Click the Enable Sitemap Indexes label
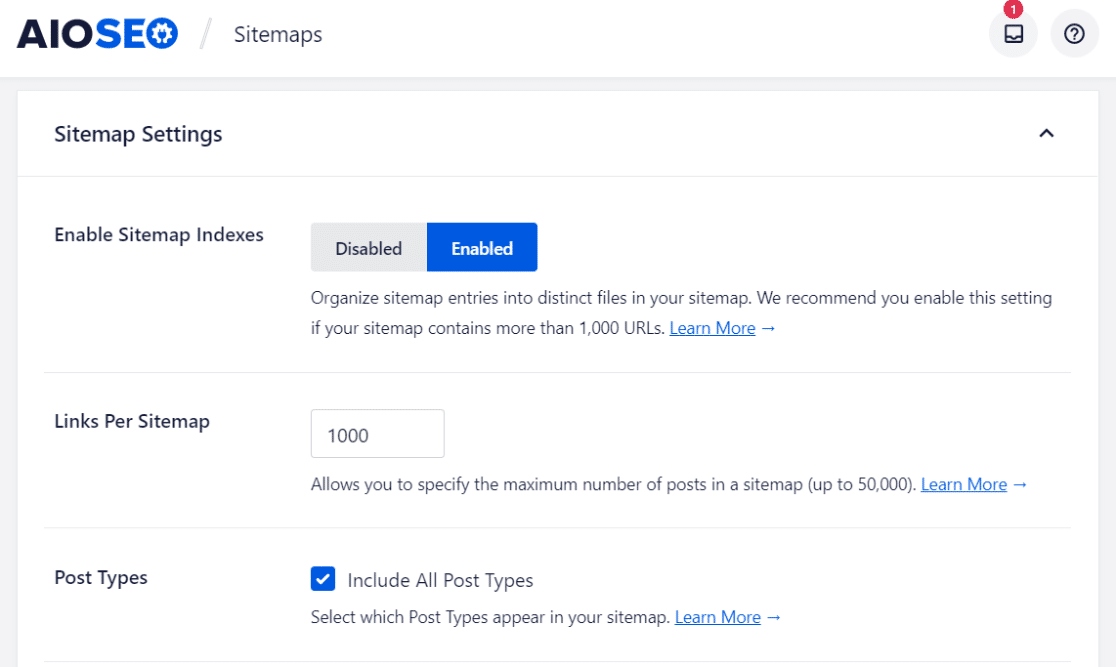 [x=158, y=234]
